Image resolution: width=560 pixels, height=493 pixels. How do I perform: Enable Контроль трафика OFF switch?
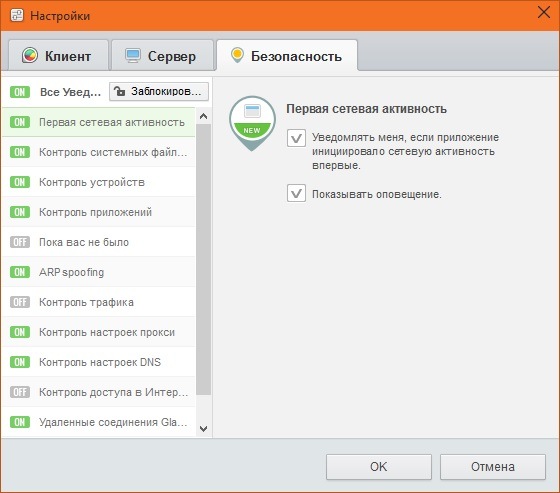[20, 302]
